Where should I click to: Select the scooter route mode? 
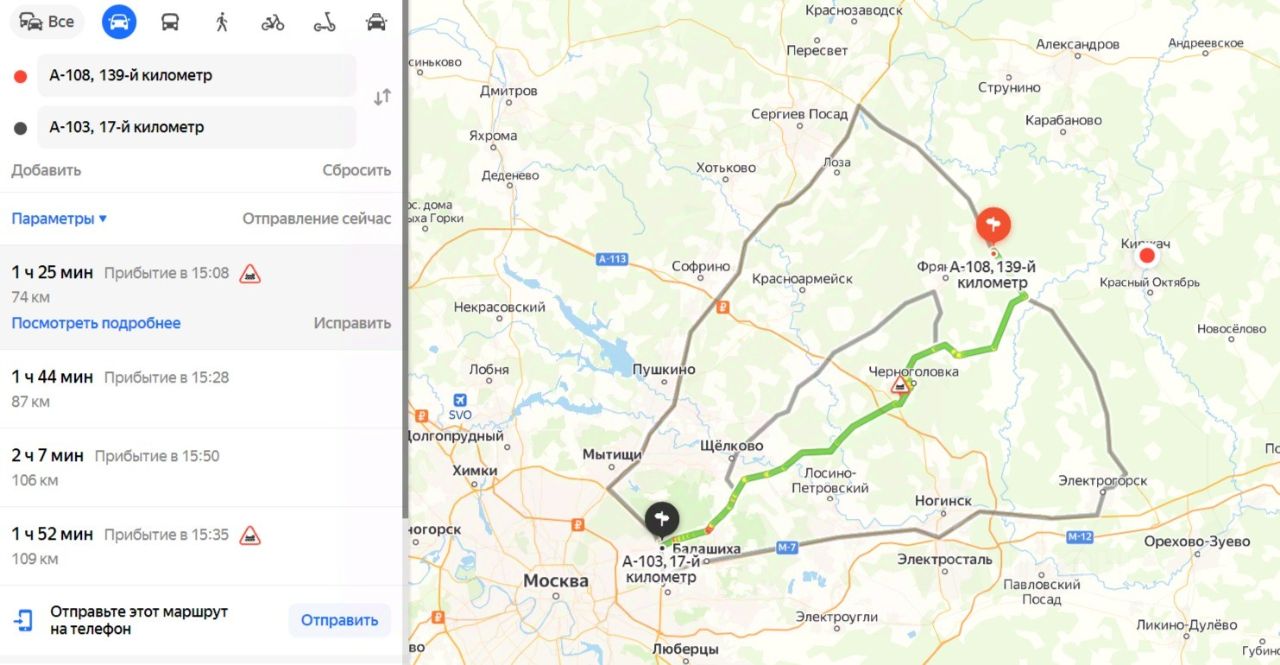pos(324,22)
